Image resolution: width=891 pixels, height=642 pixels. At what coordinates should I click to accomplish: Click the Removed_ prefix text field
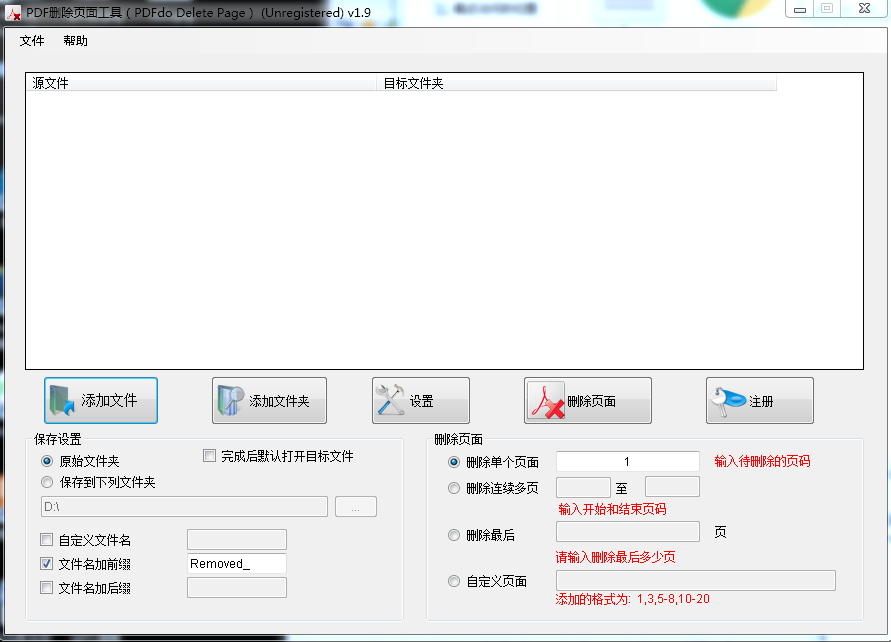pos(236,563)
